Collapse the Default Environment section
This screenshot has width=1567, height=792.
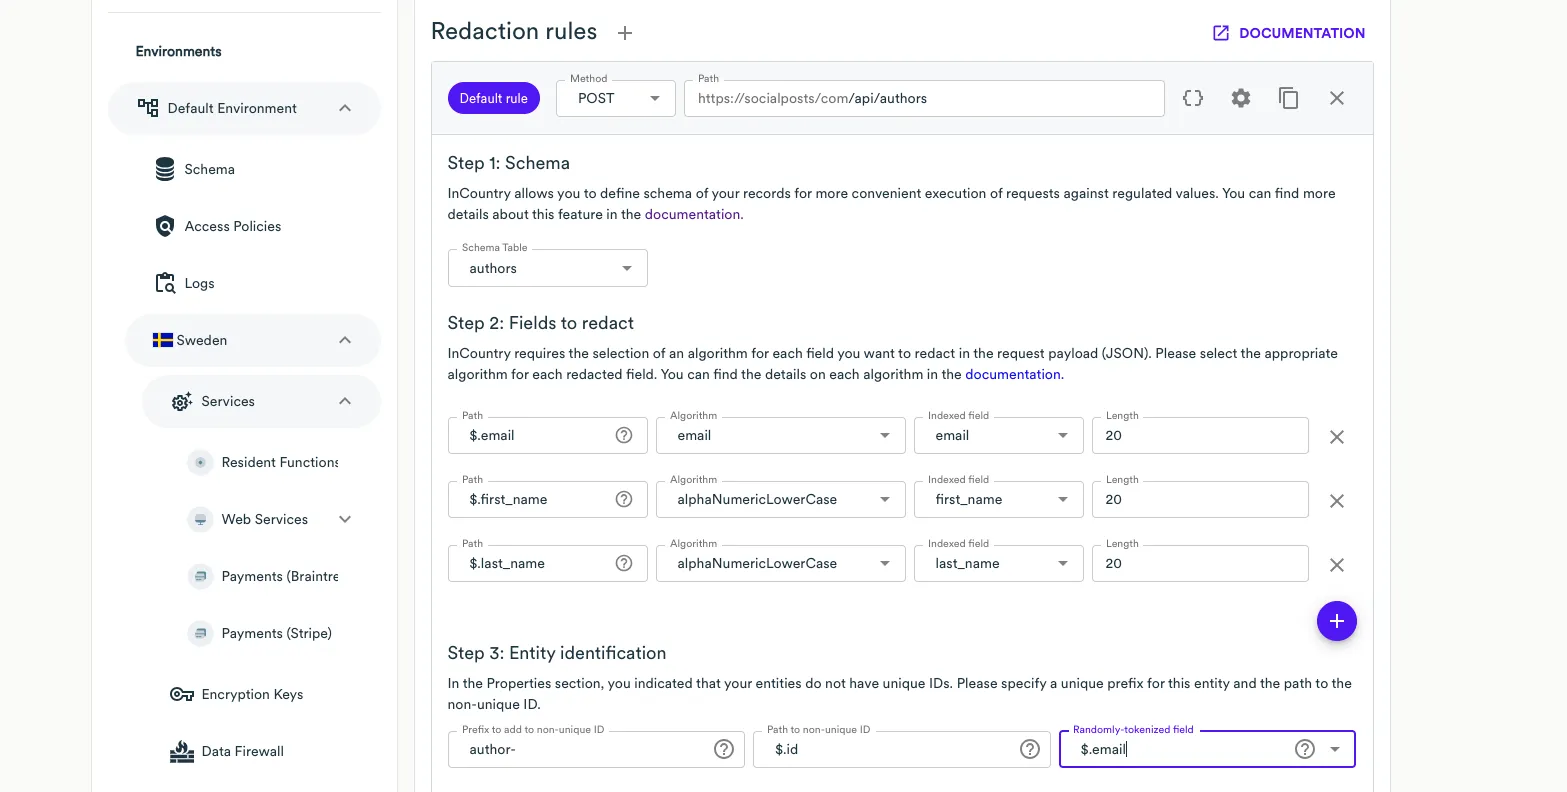[x=344, y=107]
